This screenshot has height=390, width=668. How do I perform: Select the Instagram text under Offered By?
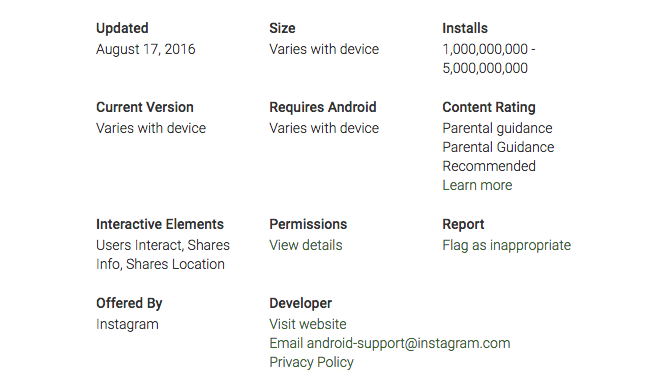(127, 324)
